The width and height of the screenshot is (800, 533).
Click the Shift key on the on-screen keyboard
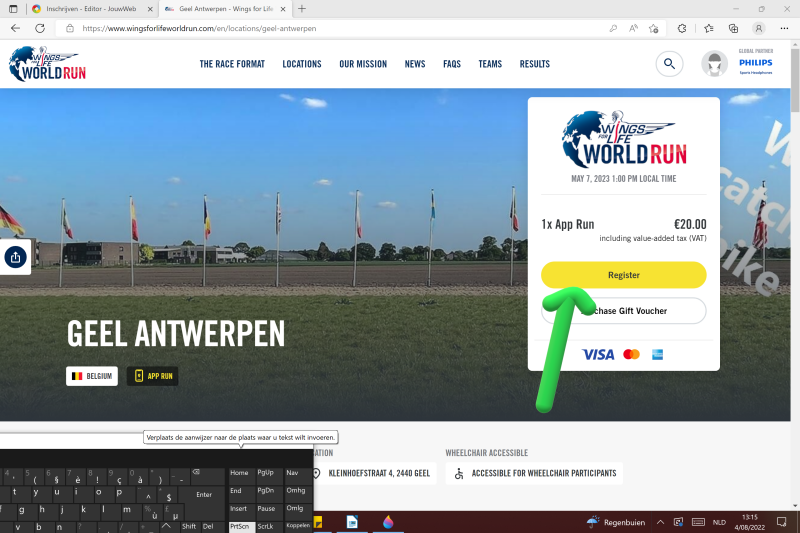(189, 526)
